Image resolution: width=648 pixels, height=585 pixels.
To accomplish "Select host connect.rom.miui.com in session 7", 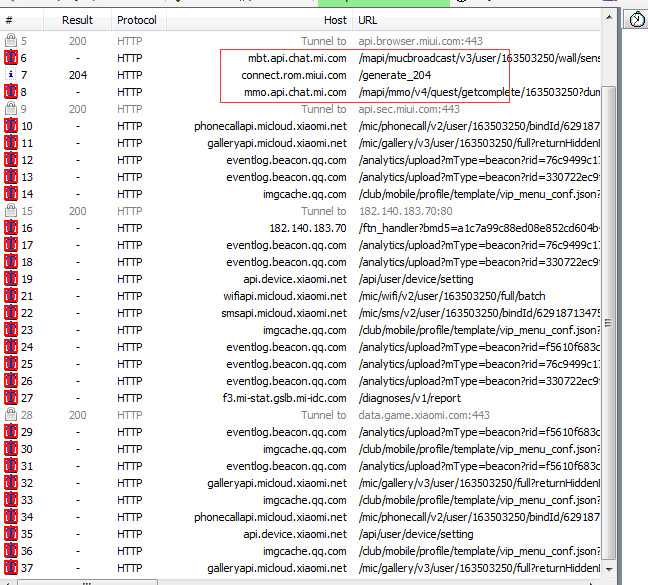I will click(x=294, y=75).
